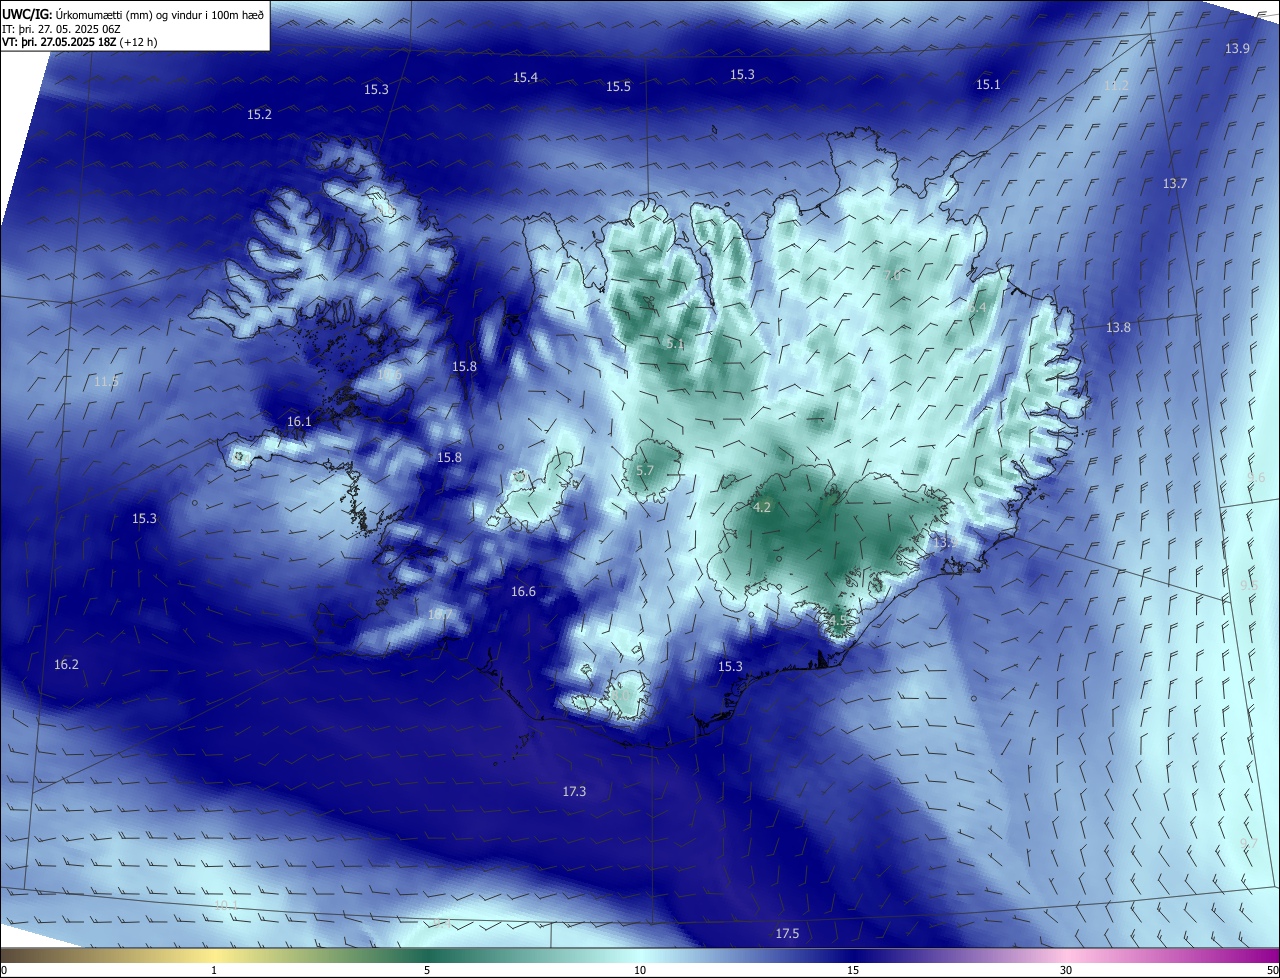Click the 7.0 value label in northeast Iceland
Image resolution: width=1280 pixels, height=978 pixels.
893,275
